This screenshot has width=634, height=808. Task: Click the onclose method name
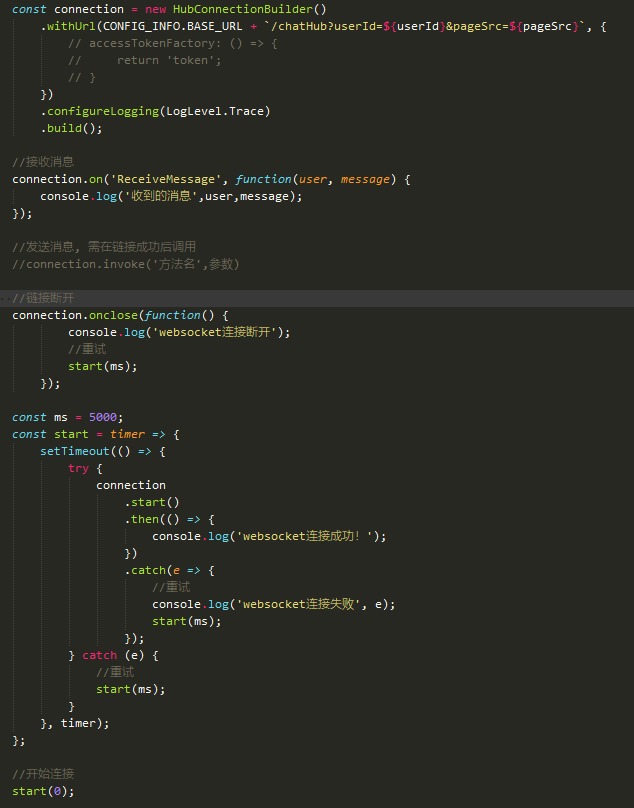(x=113, y=315)
